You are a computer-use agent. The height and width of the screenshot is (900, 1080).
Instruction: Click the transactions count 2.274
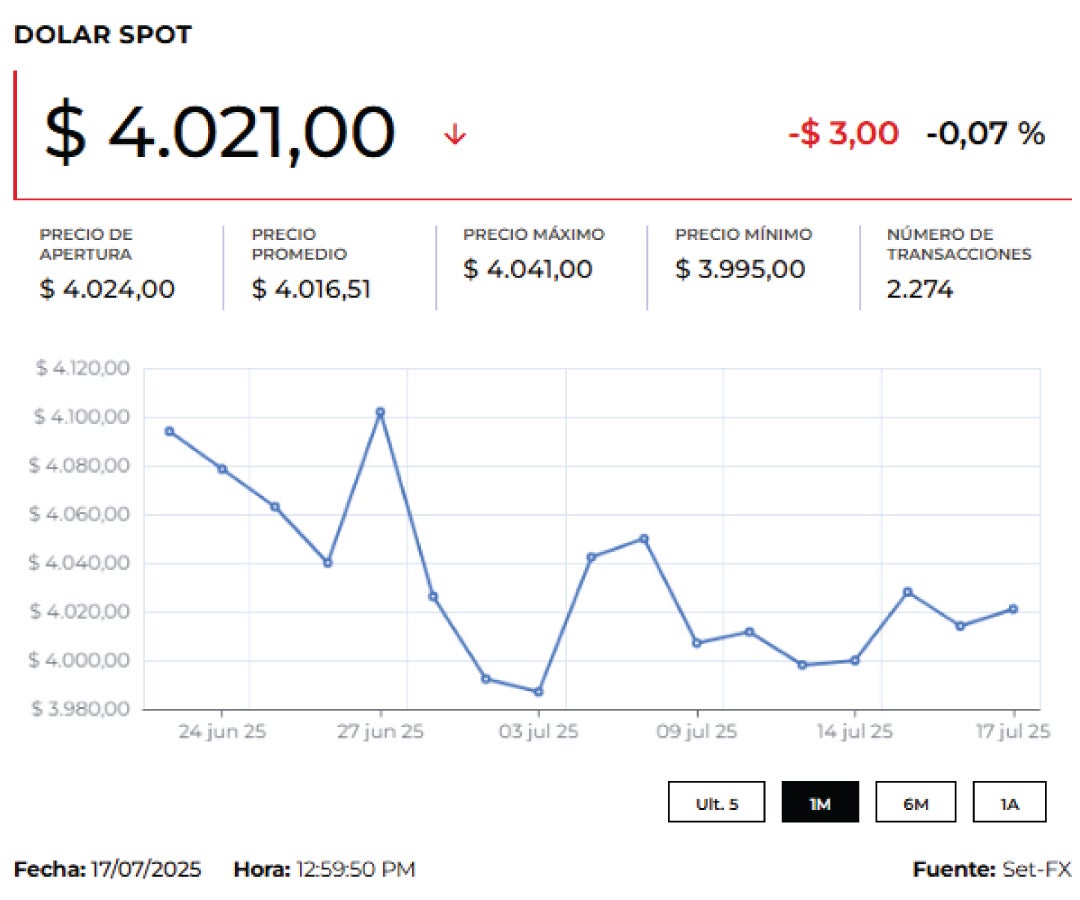pos(920,290)
